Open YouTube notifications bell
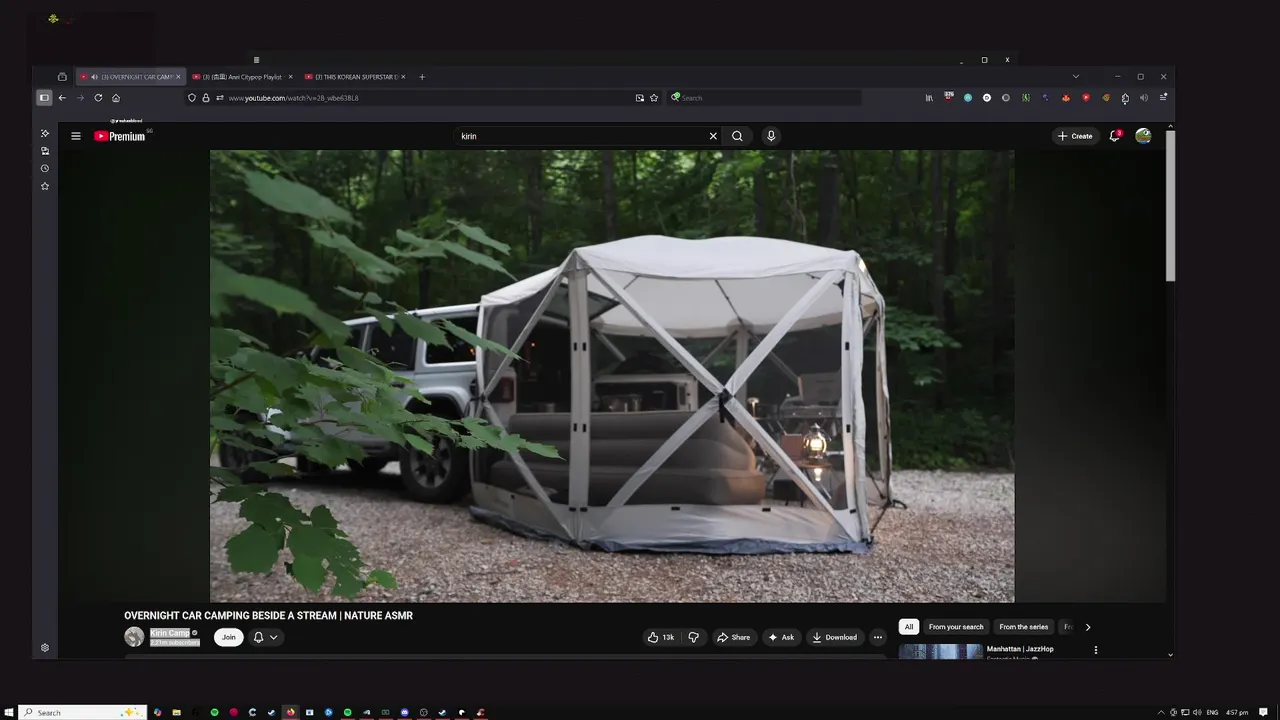The image size is (1280, 720). point(1114,136)
